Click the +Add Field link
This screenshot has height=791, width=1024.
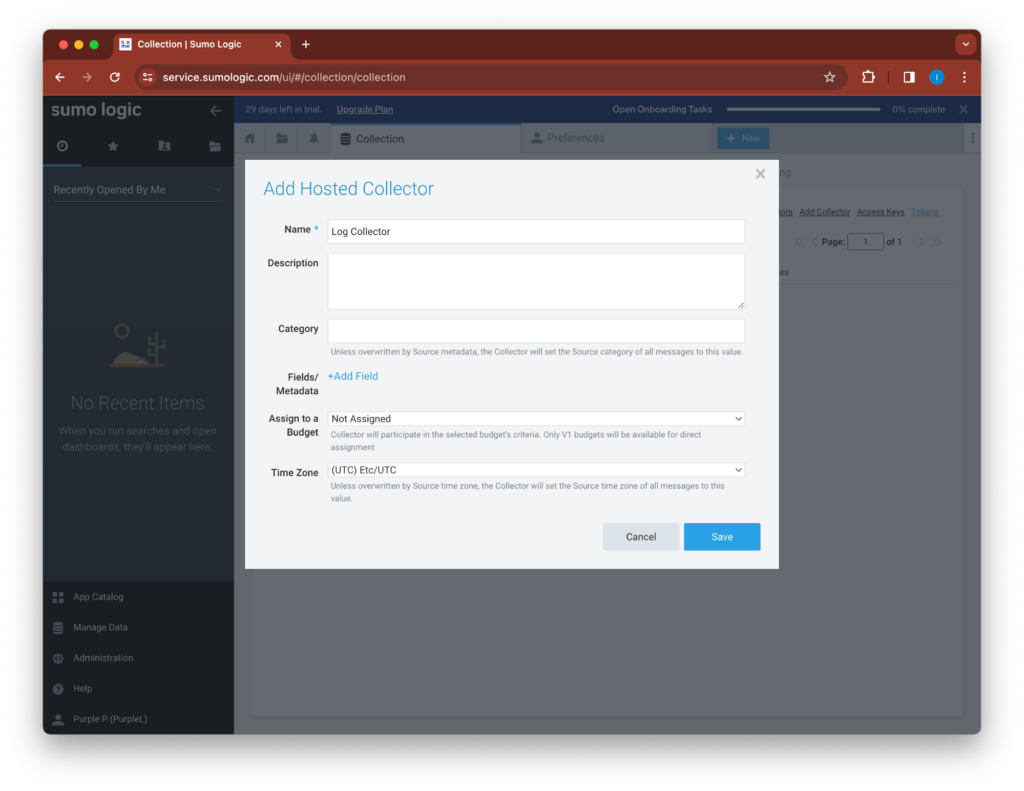coord(353,376)
